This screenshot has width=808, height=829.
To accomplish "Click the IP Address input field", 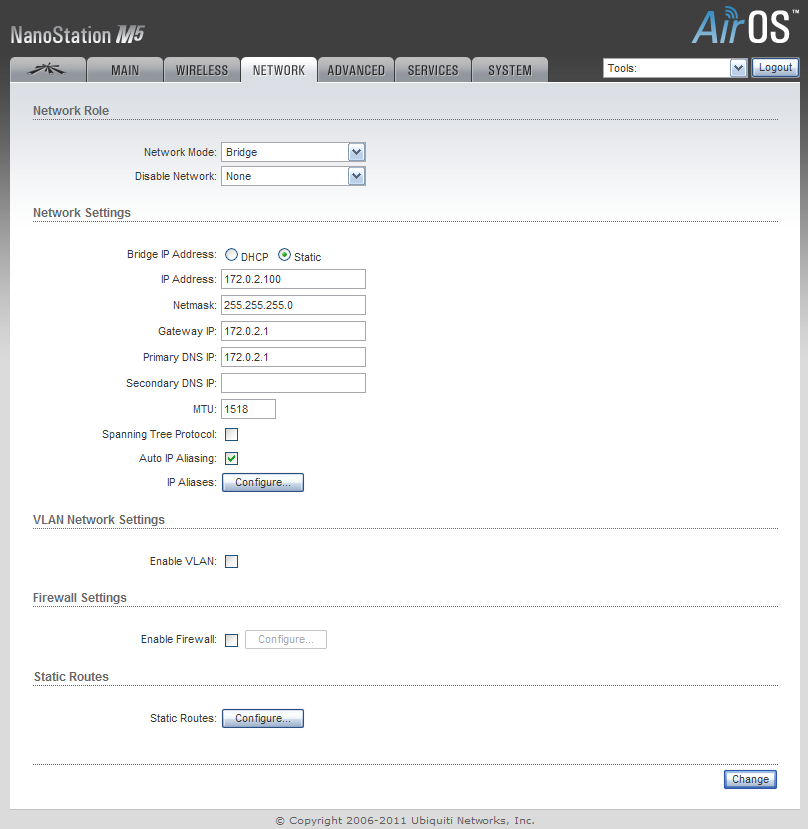I will click(x=293, y=279).
